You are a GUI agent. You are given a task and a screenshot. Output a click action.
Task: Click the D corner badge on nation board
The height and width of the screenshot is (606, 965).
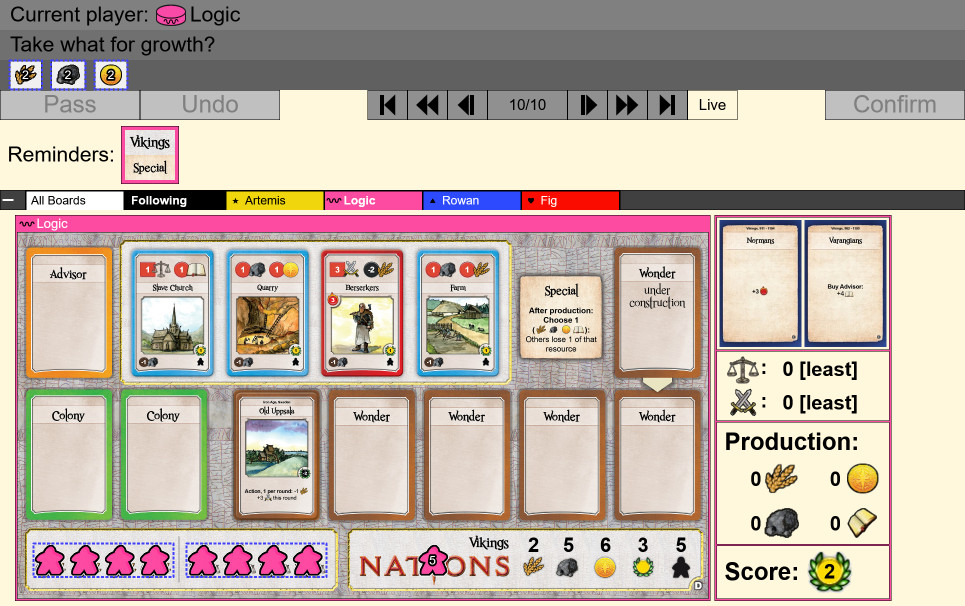point(697,586)
